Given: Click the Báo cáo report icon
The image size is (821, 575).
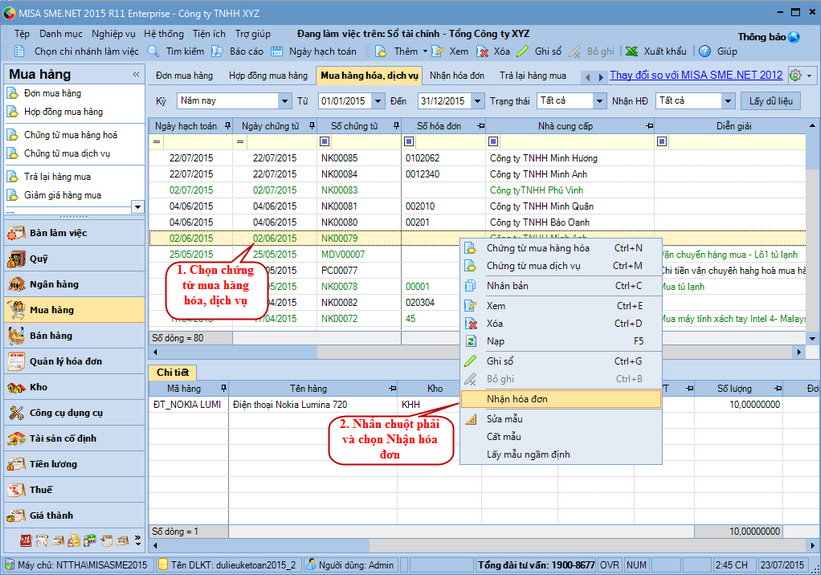Looking at the screenshot, I should (x=217, y=51).
